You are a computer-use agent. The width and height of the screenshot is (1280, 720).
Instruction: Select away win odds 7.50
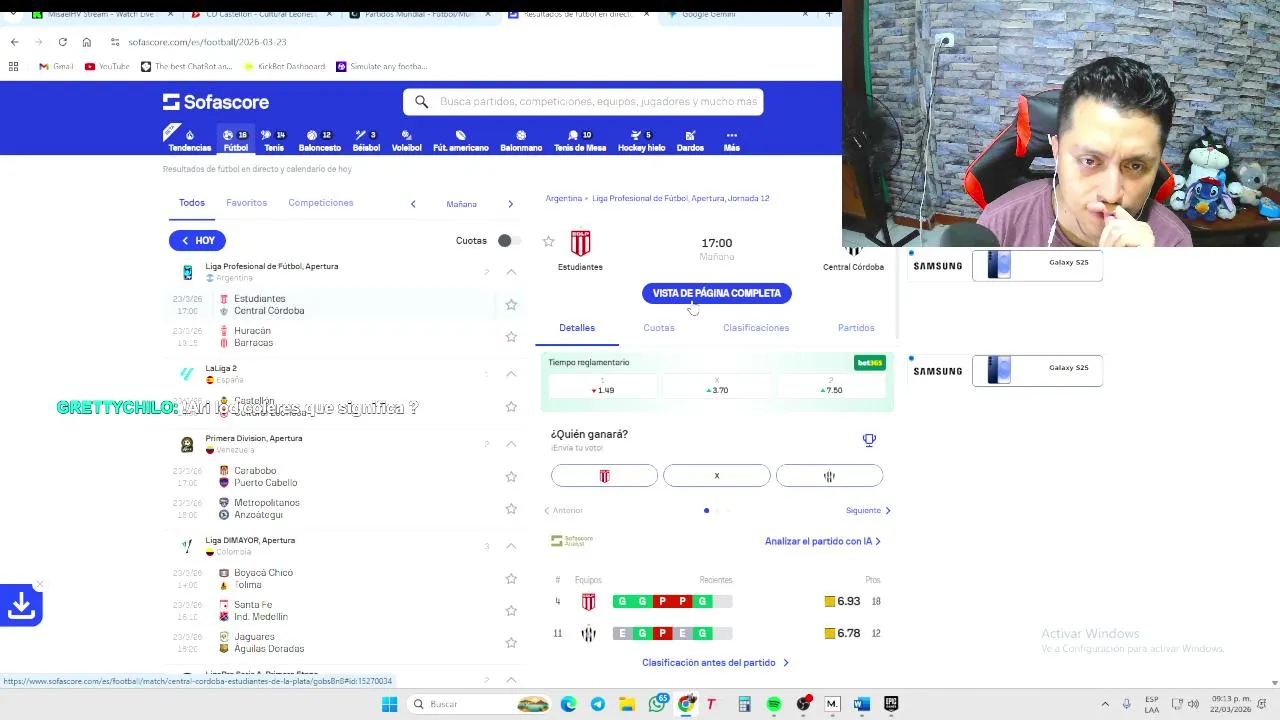(x=831, y=385)
